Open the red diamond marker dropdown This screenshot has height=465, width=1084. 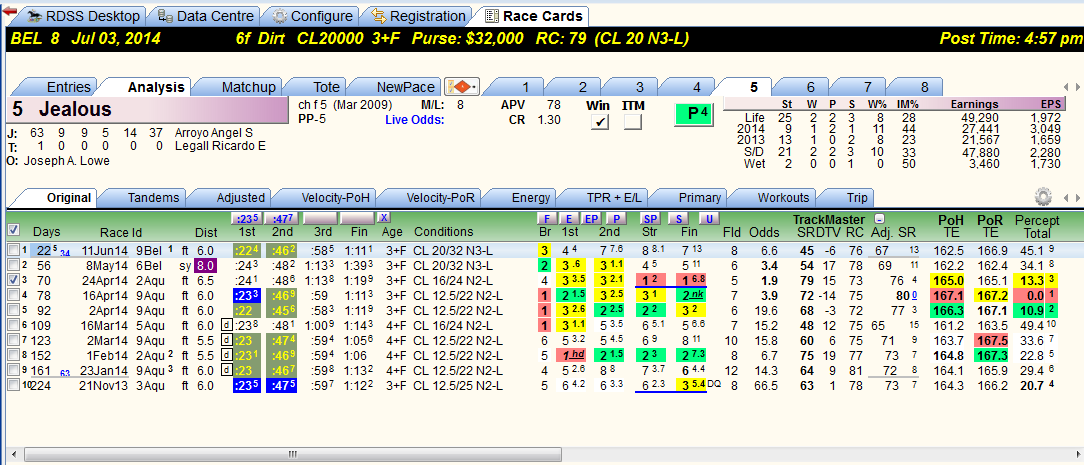(462, 87)
